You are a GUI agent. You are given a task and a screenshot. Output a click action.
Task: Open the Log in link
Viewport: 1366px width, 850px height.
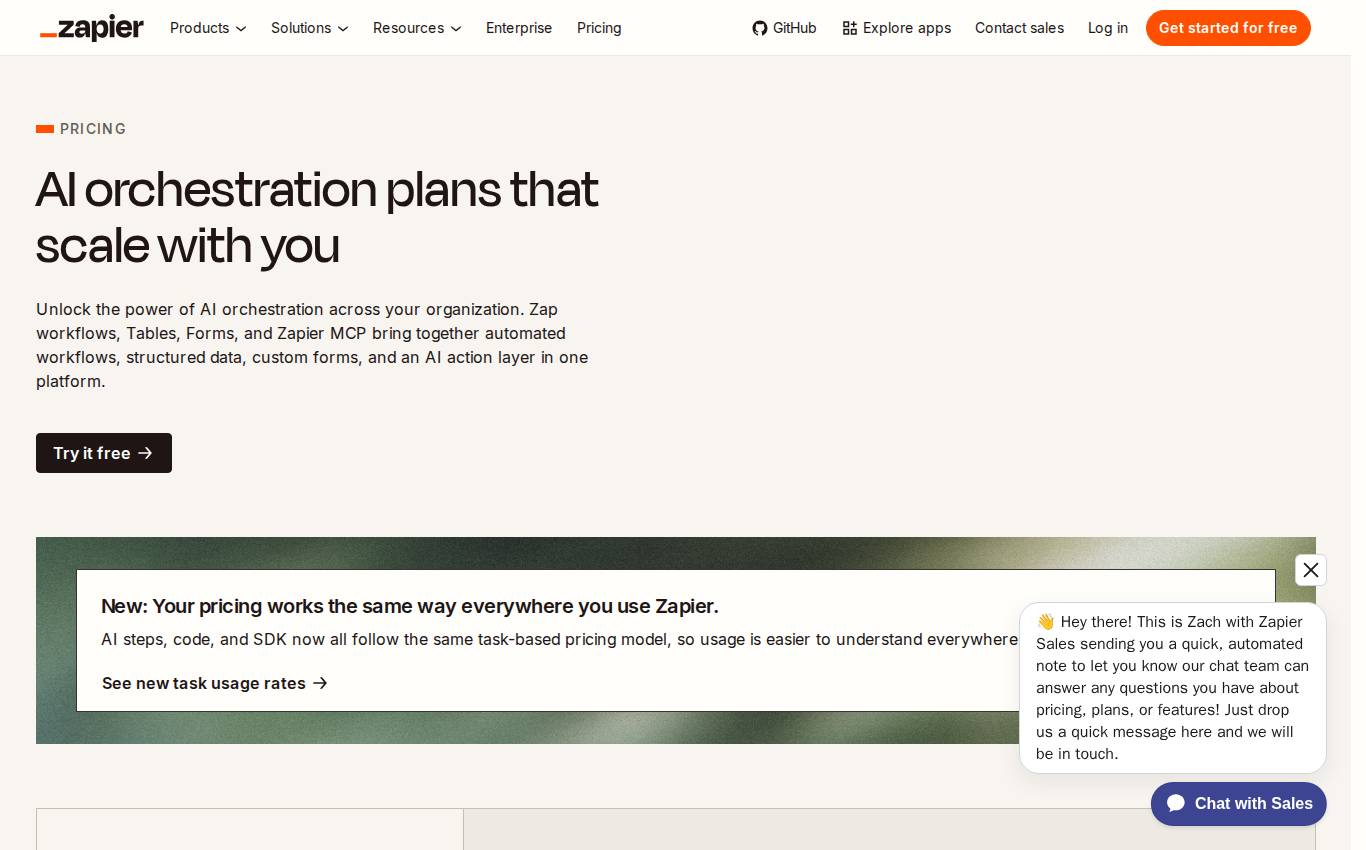click(x=1108, y=28)
